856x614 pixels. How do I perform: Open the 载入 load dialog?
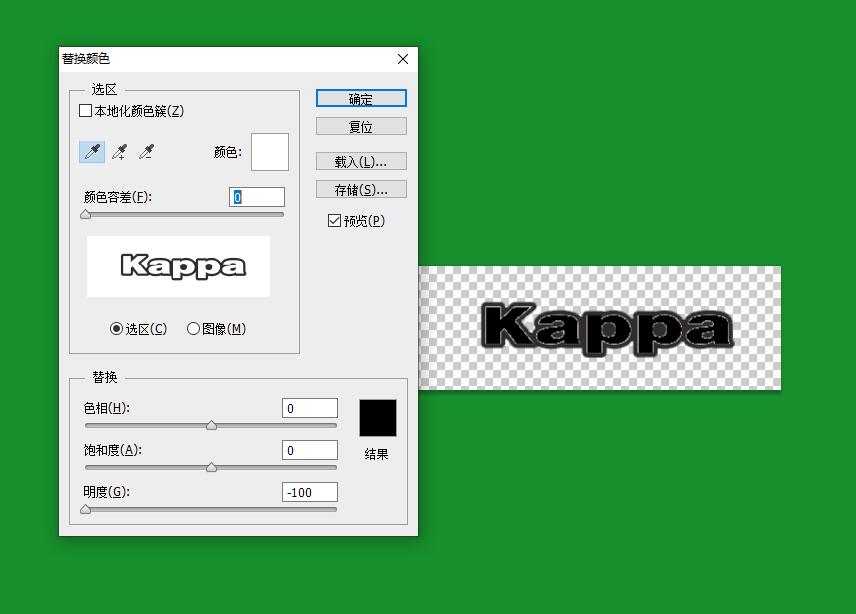pyautogui.click(x=361, y=162)
